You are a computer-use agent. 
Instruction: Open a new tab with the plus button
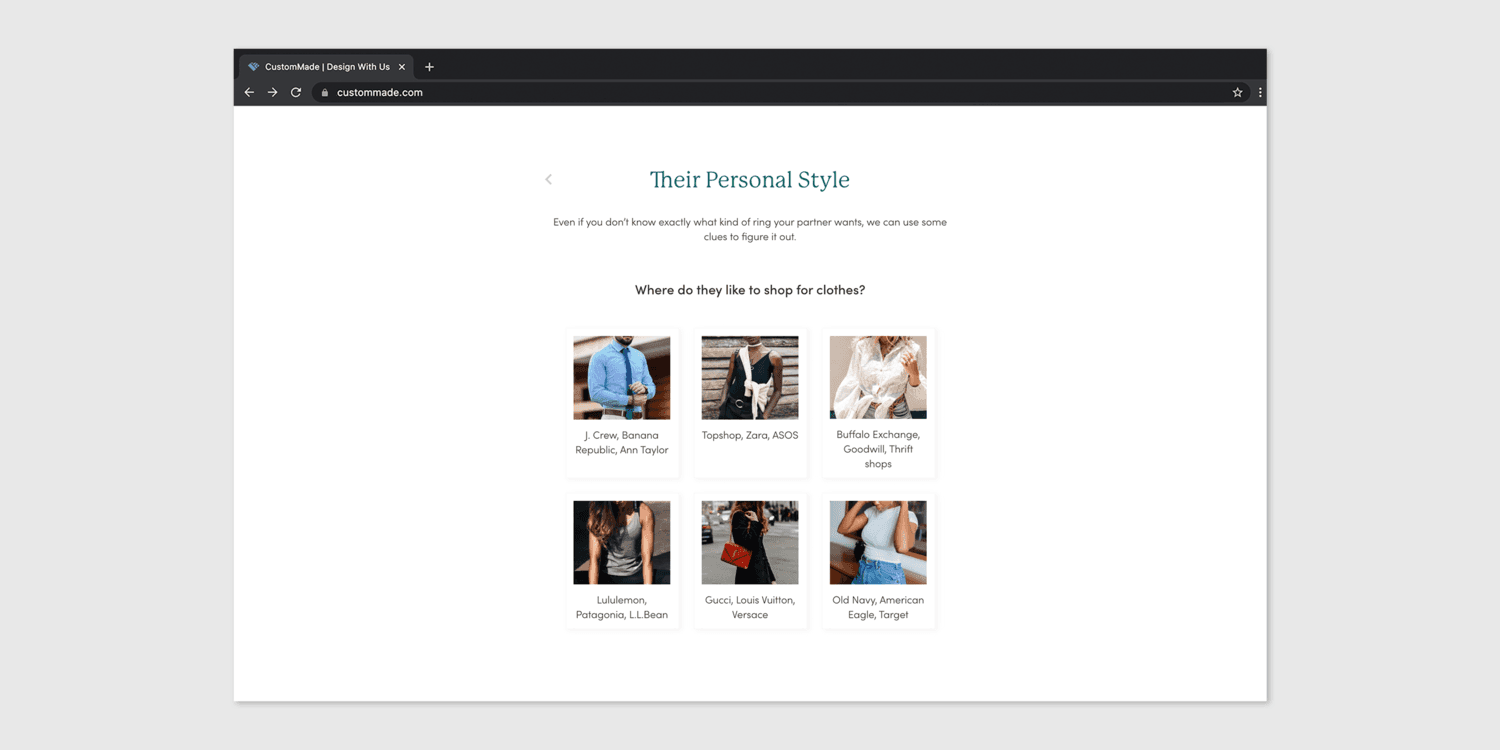430,67
